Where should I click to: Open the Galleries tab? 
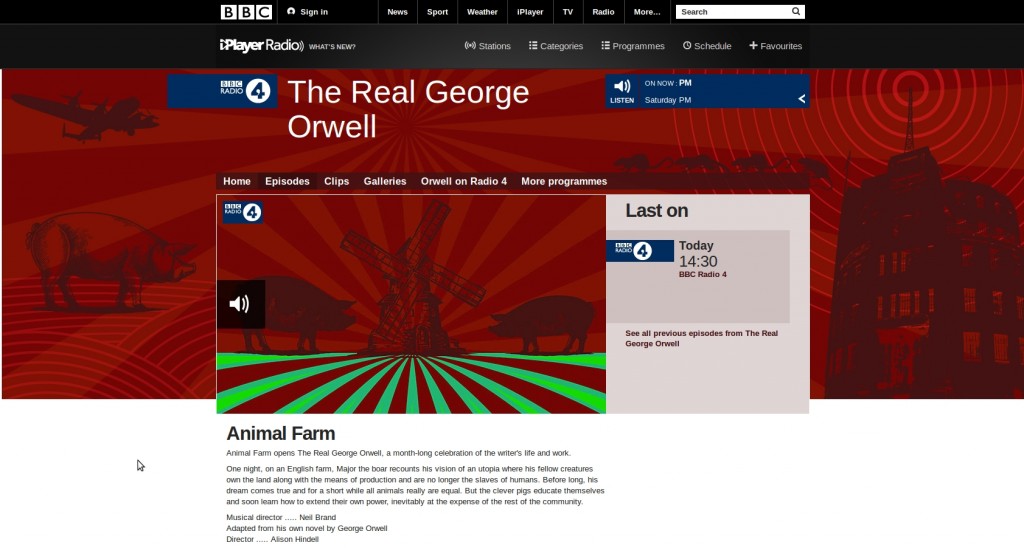[x=385, y=182]
